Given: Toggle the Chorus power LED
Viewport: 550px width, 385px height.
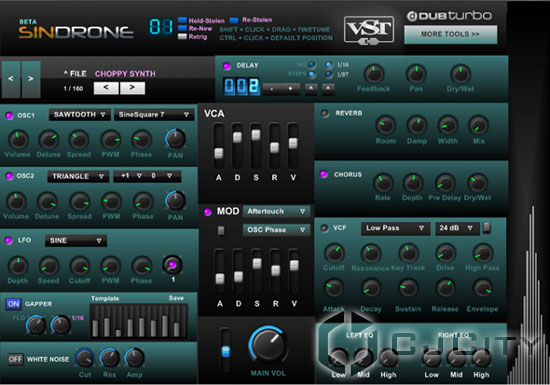Looking at the screenshot, I should [x=324, y=174].
